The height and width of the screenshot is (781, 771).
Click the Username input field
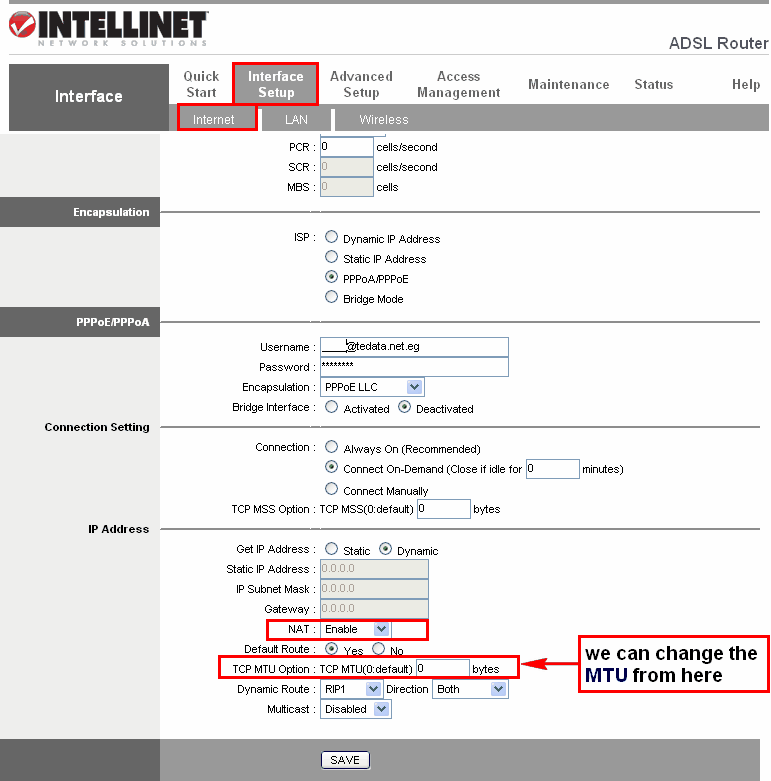coord(414,347)
